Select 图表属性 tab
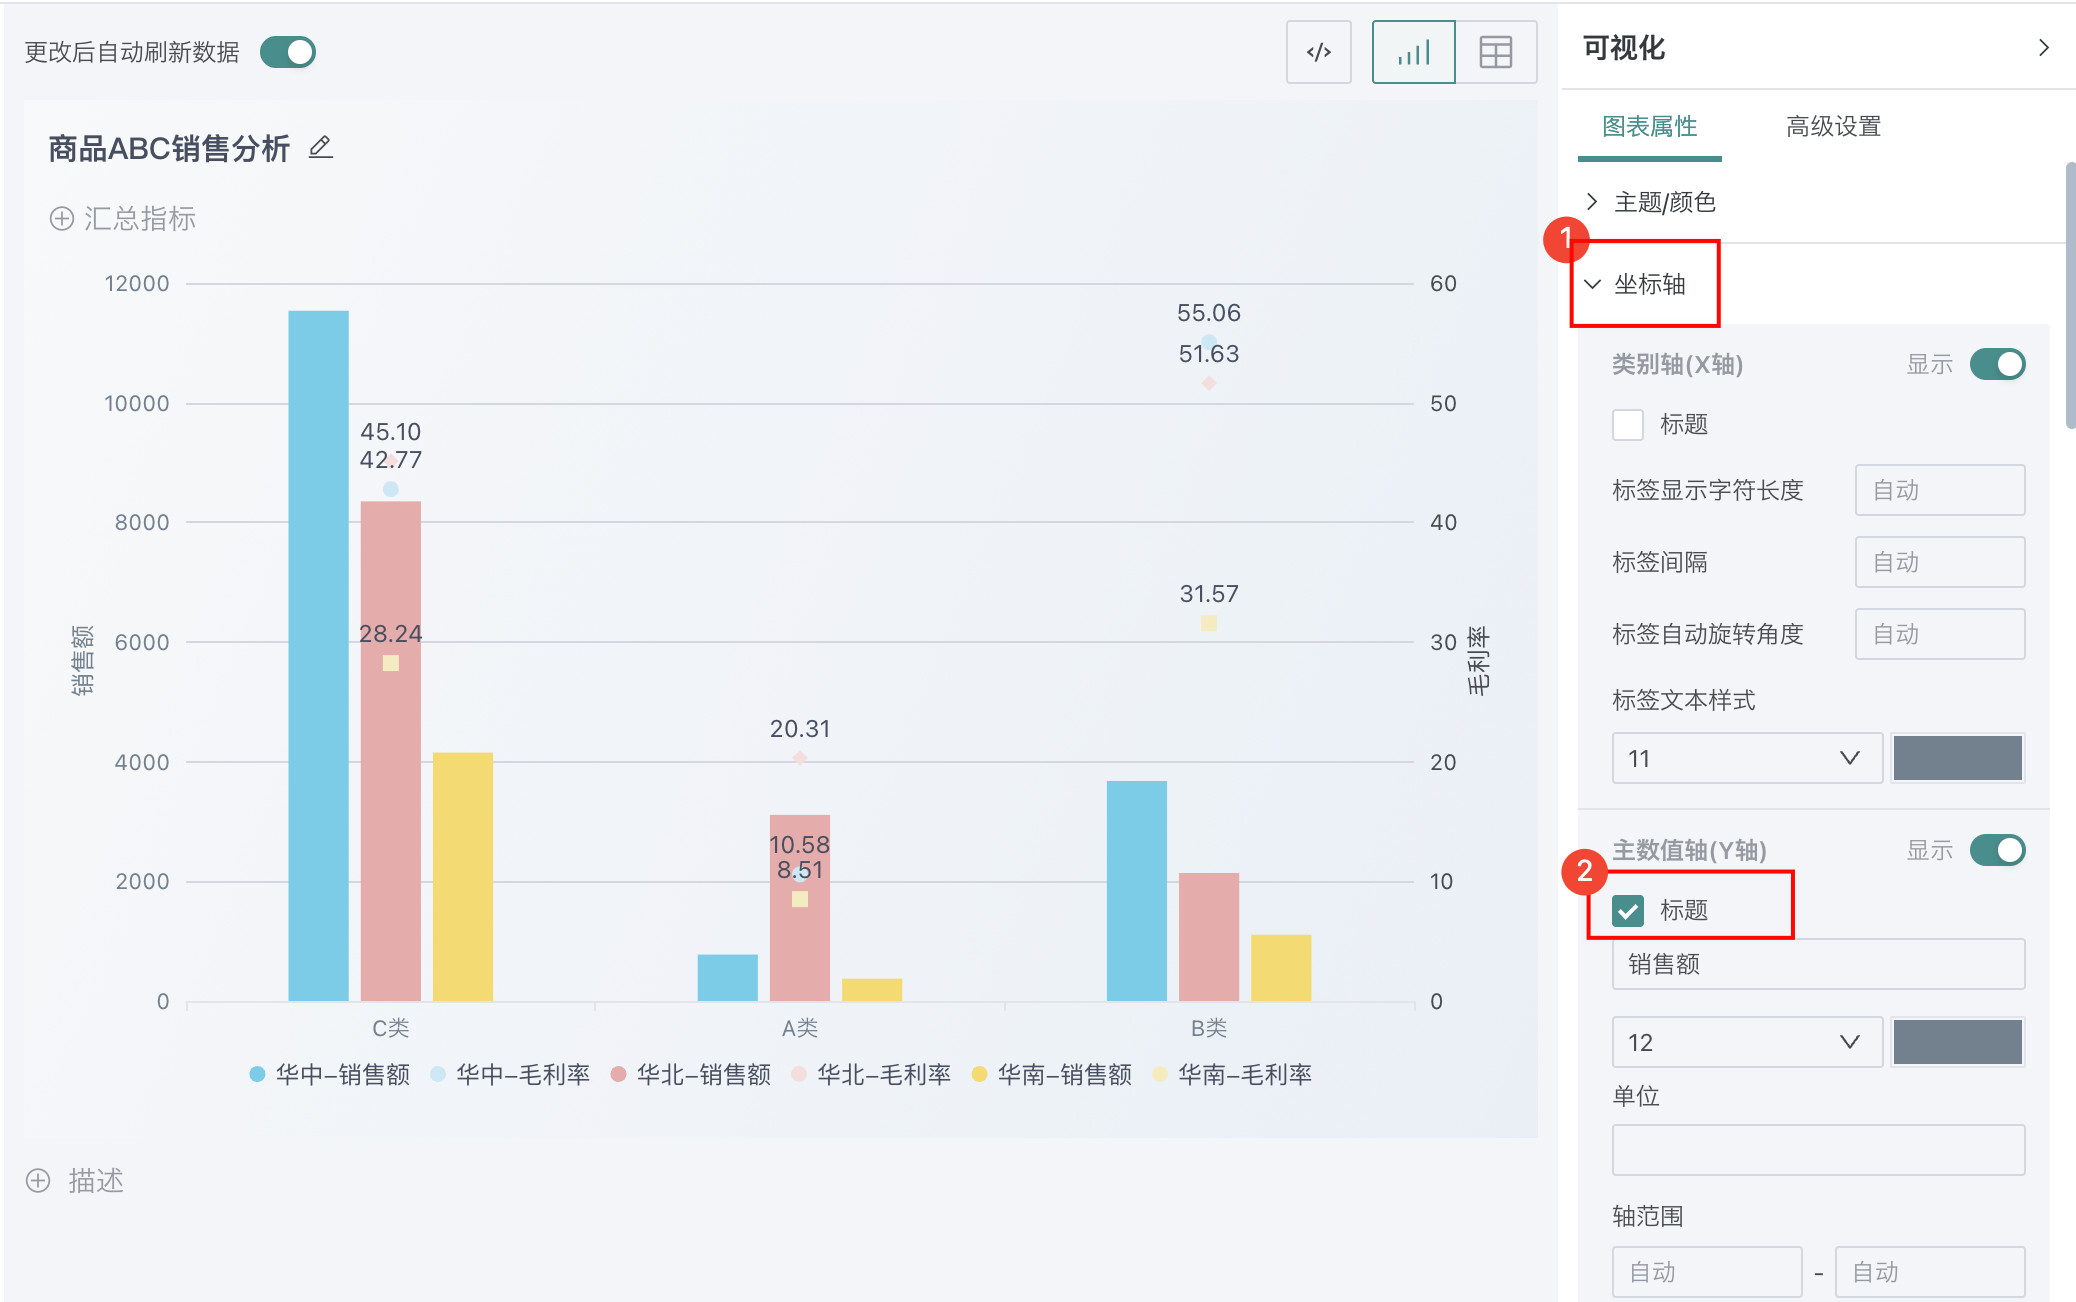 pyautogui.click(x=1649, y=127)
